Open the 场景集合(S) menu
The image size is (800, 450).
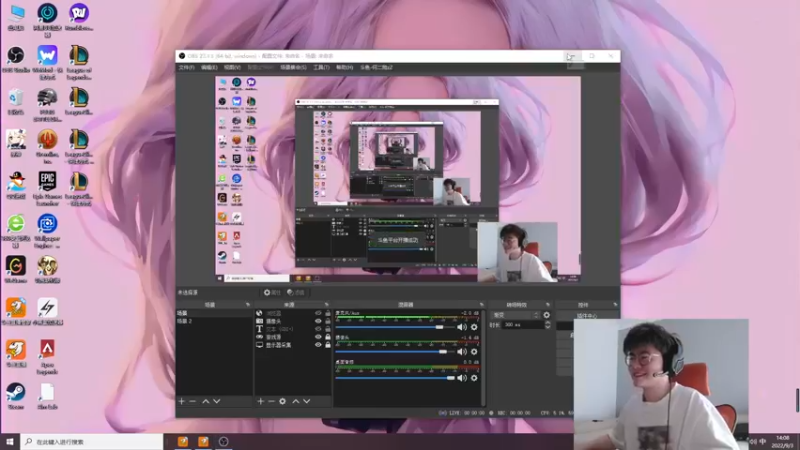[293, 67]
